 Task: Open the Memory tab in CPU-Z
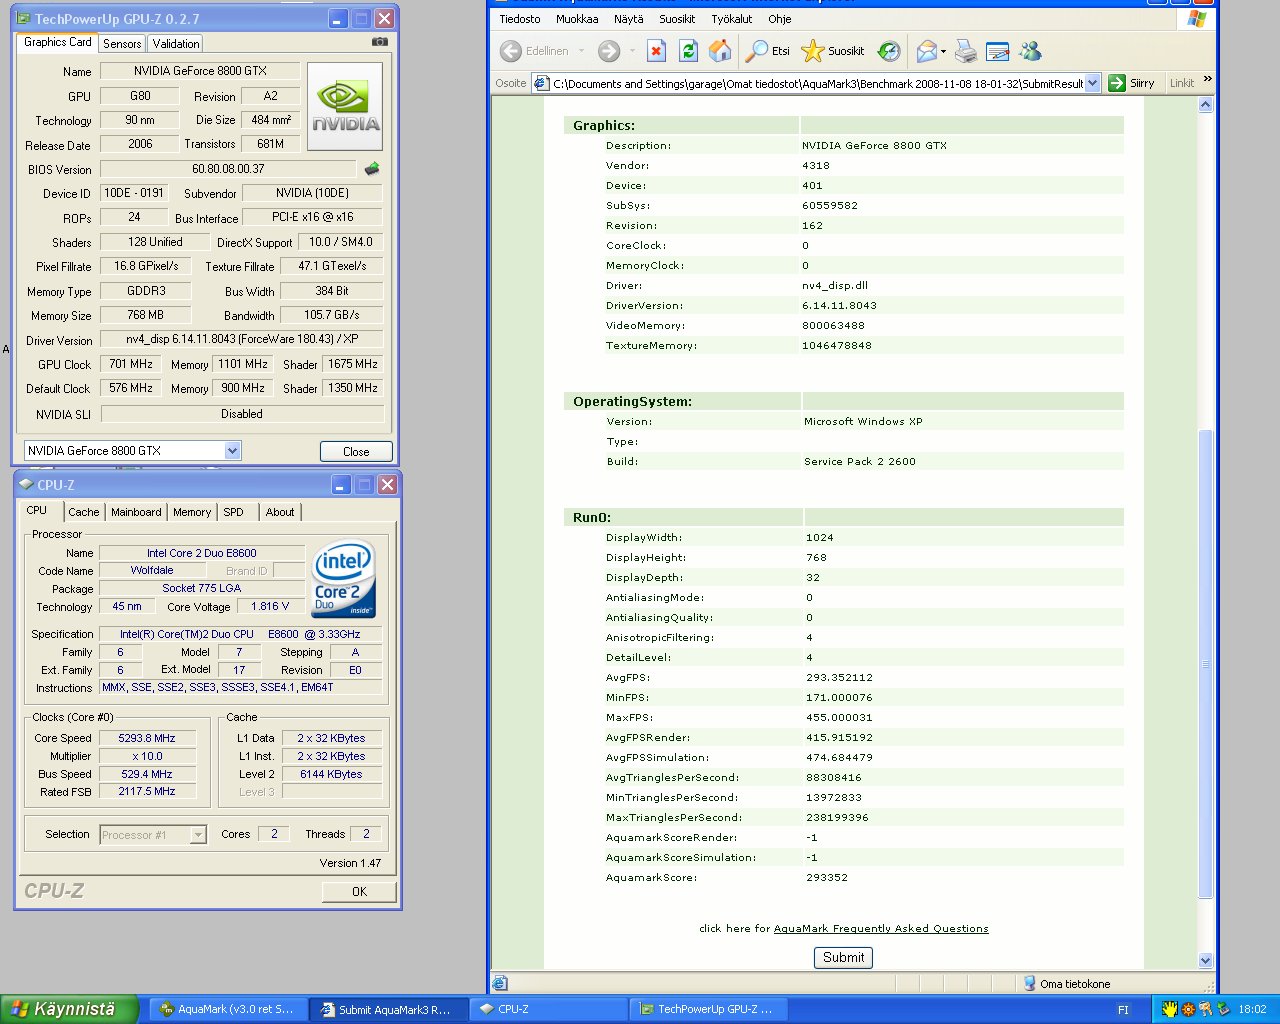192,512
